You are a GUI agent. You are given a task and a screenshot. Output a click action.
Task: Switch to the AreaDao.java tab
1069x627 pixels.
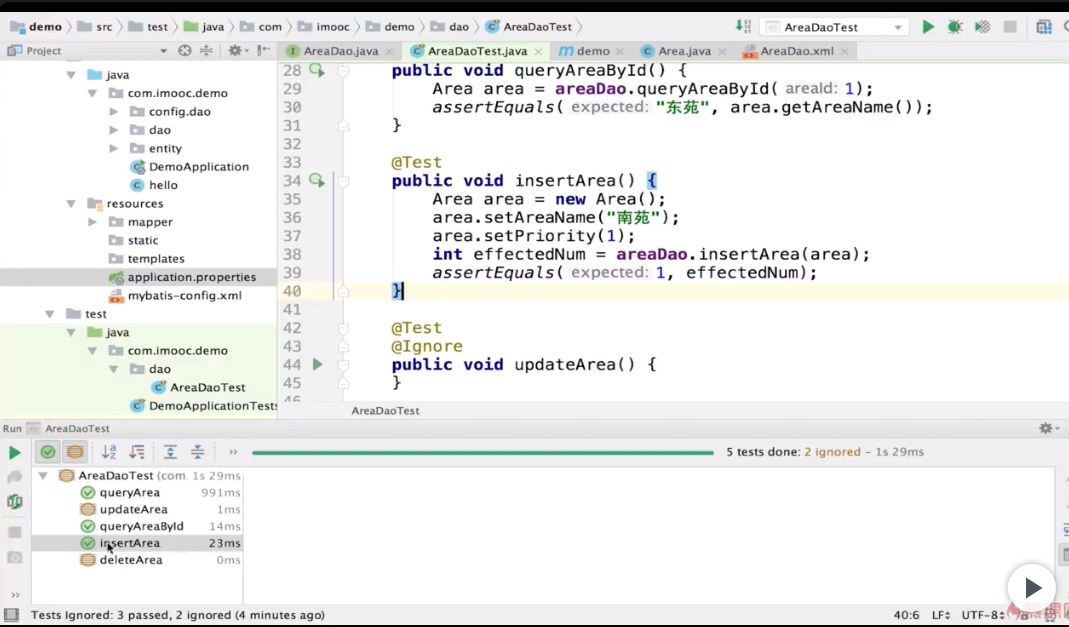click(x=341, y=51)
